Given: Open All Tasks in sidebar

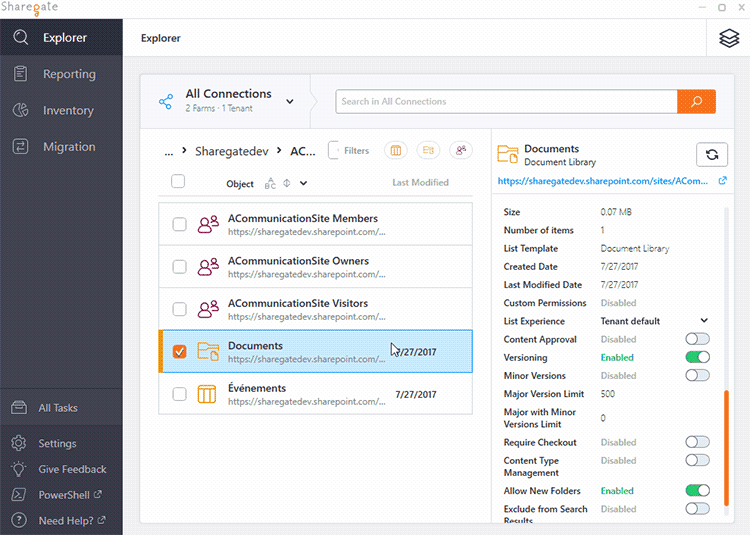Looking at the screenshot, I should point(61,407).
